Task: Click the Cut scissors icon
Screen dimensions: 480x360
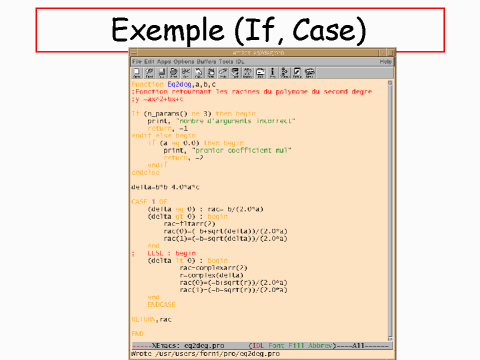Action: (186, 73)
